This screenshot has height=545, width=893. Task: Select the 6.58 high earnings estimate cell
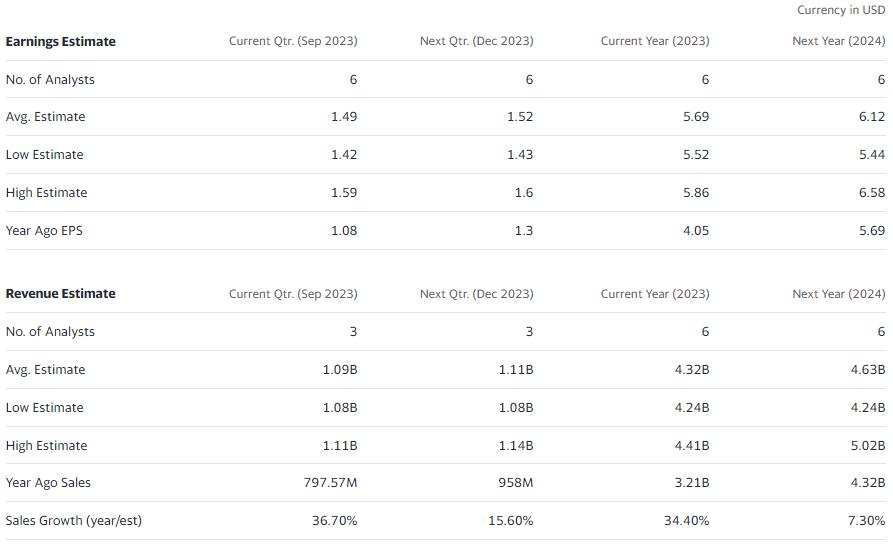(871, 192)
